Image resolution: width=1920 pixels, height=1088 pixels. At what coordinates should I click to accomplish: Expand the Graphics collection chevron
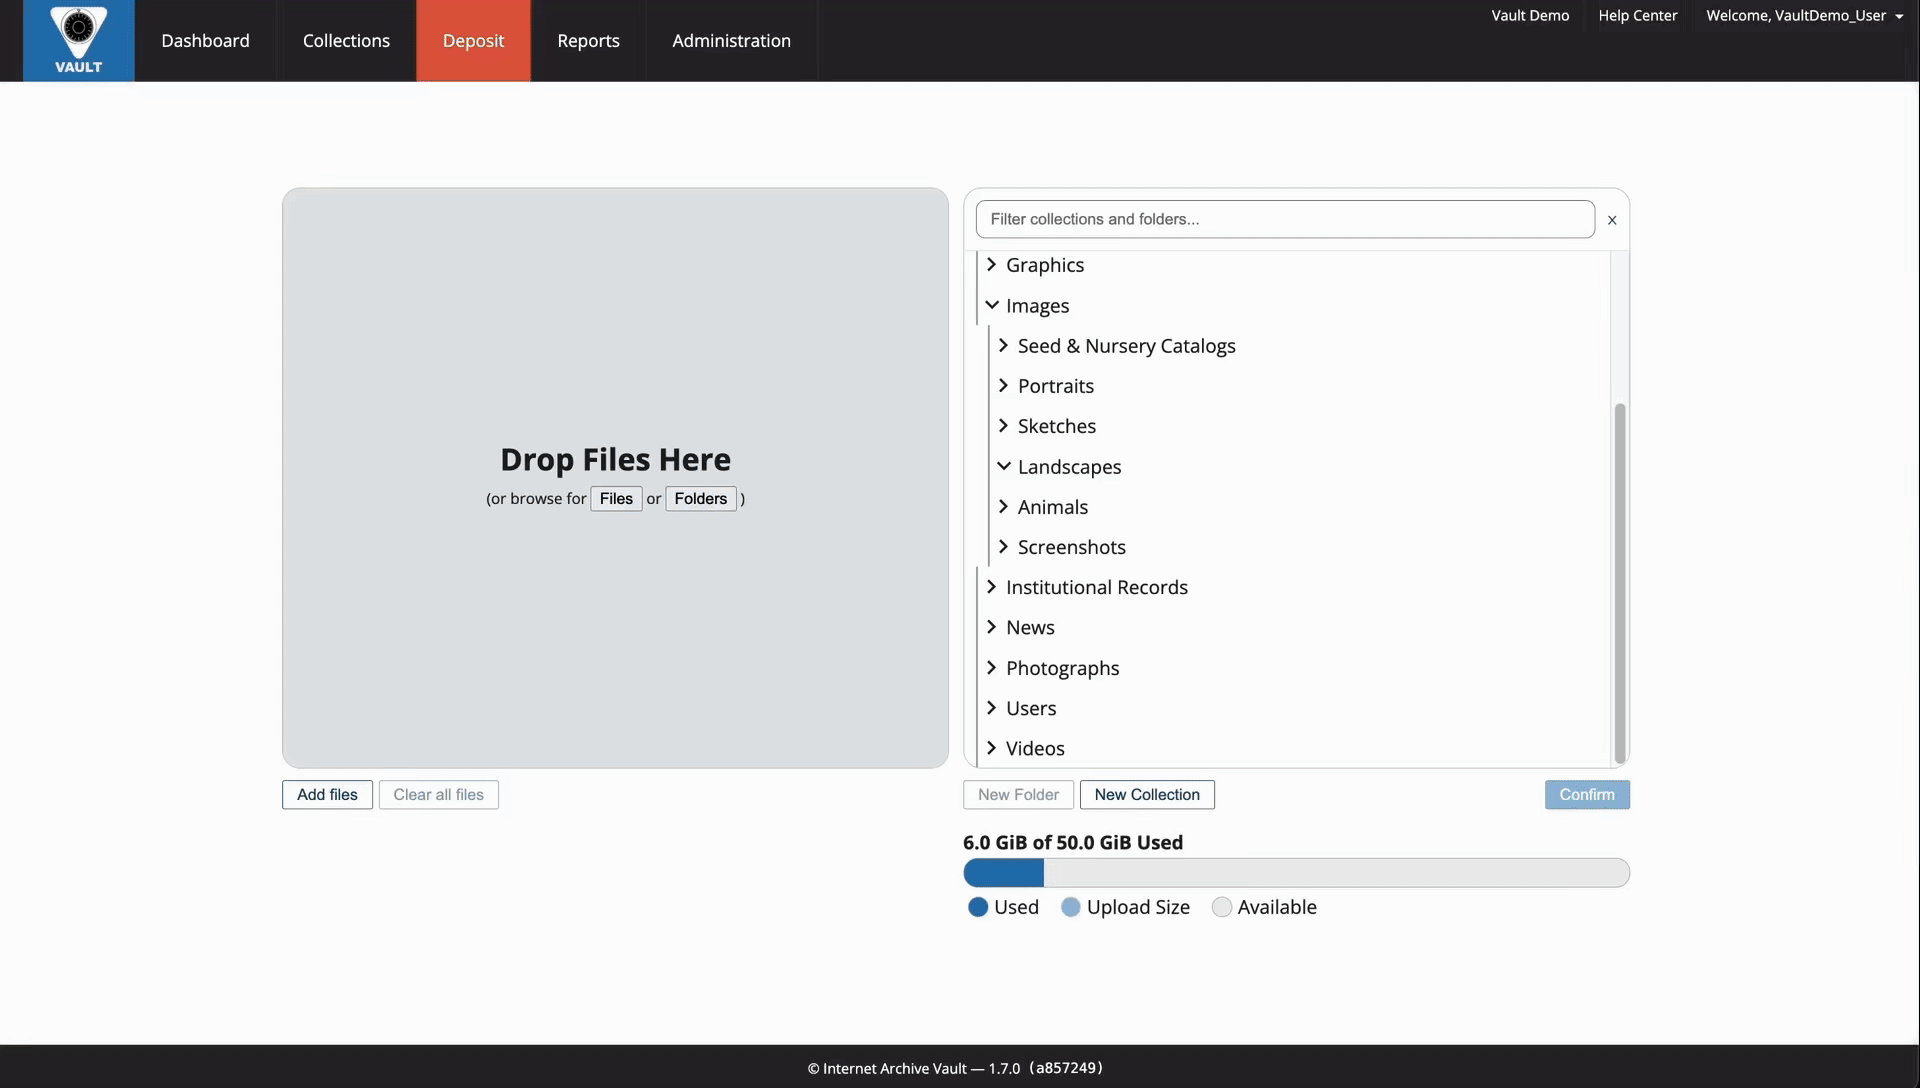991,264
